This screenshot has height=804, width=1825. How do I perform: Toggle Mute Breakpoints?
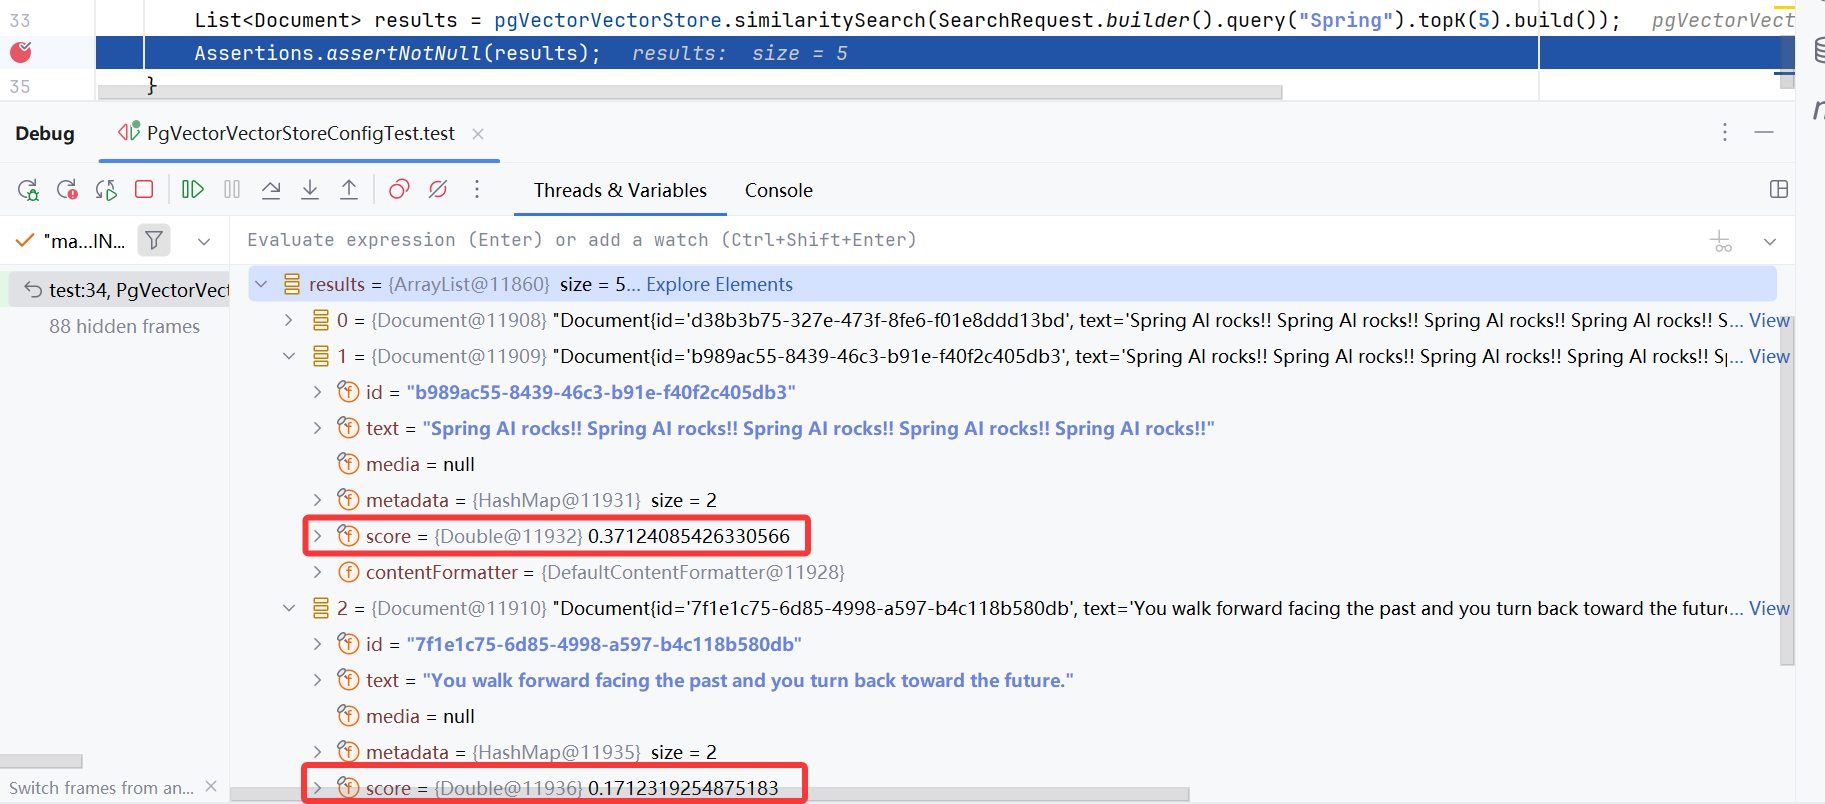[438, 189]
